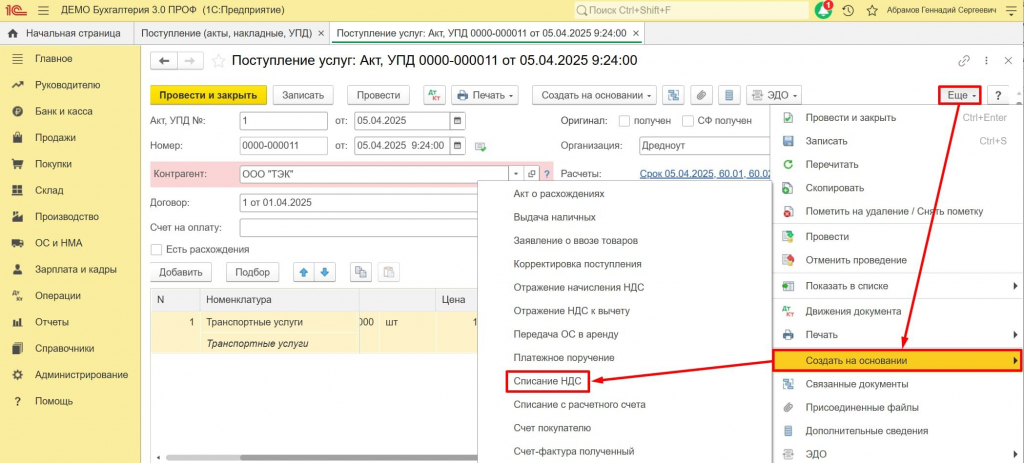This screenshot has height=463, width=1024.
Task: Choose Акт о расхождениях menu item
Action: 558,194
